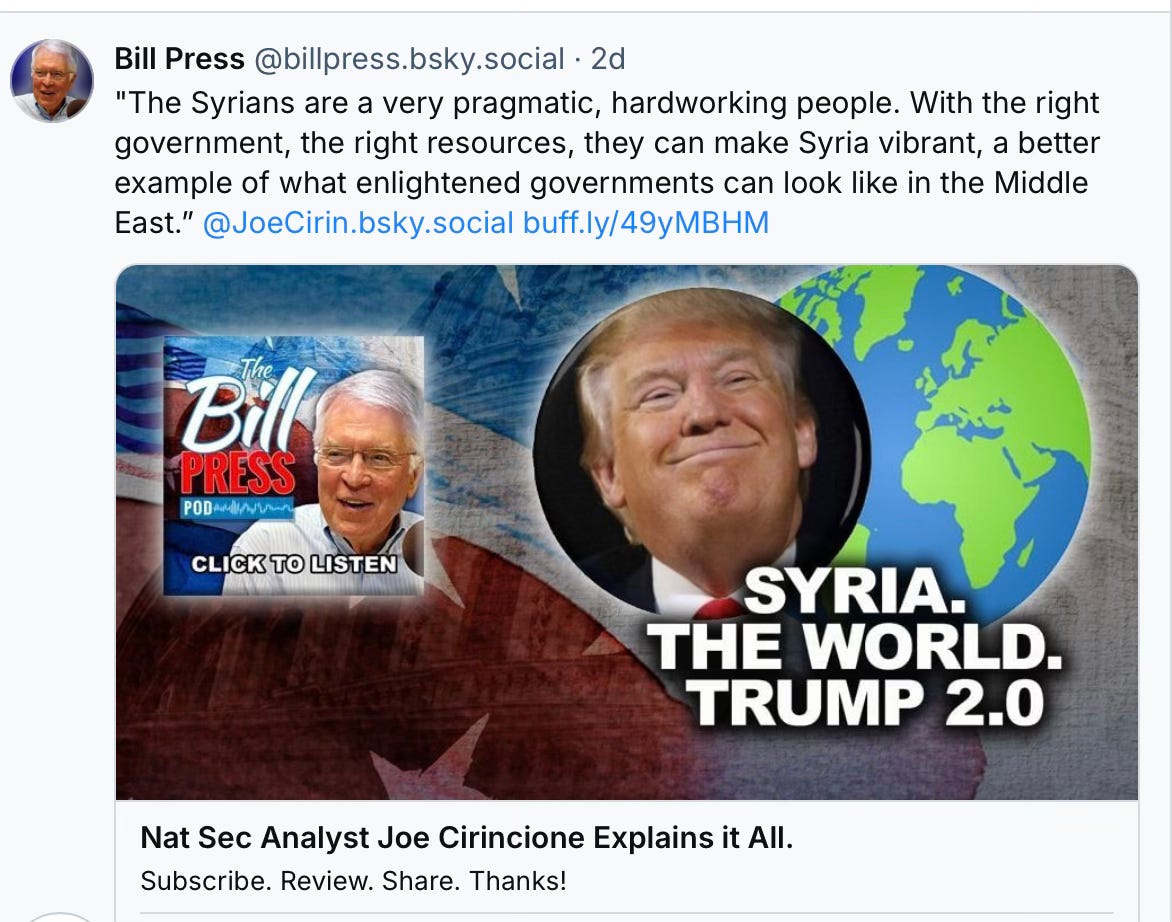This screenshot has width=1172, height=922.
Task: Open the post's body text
Action: click(607, 162)
